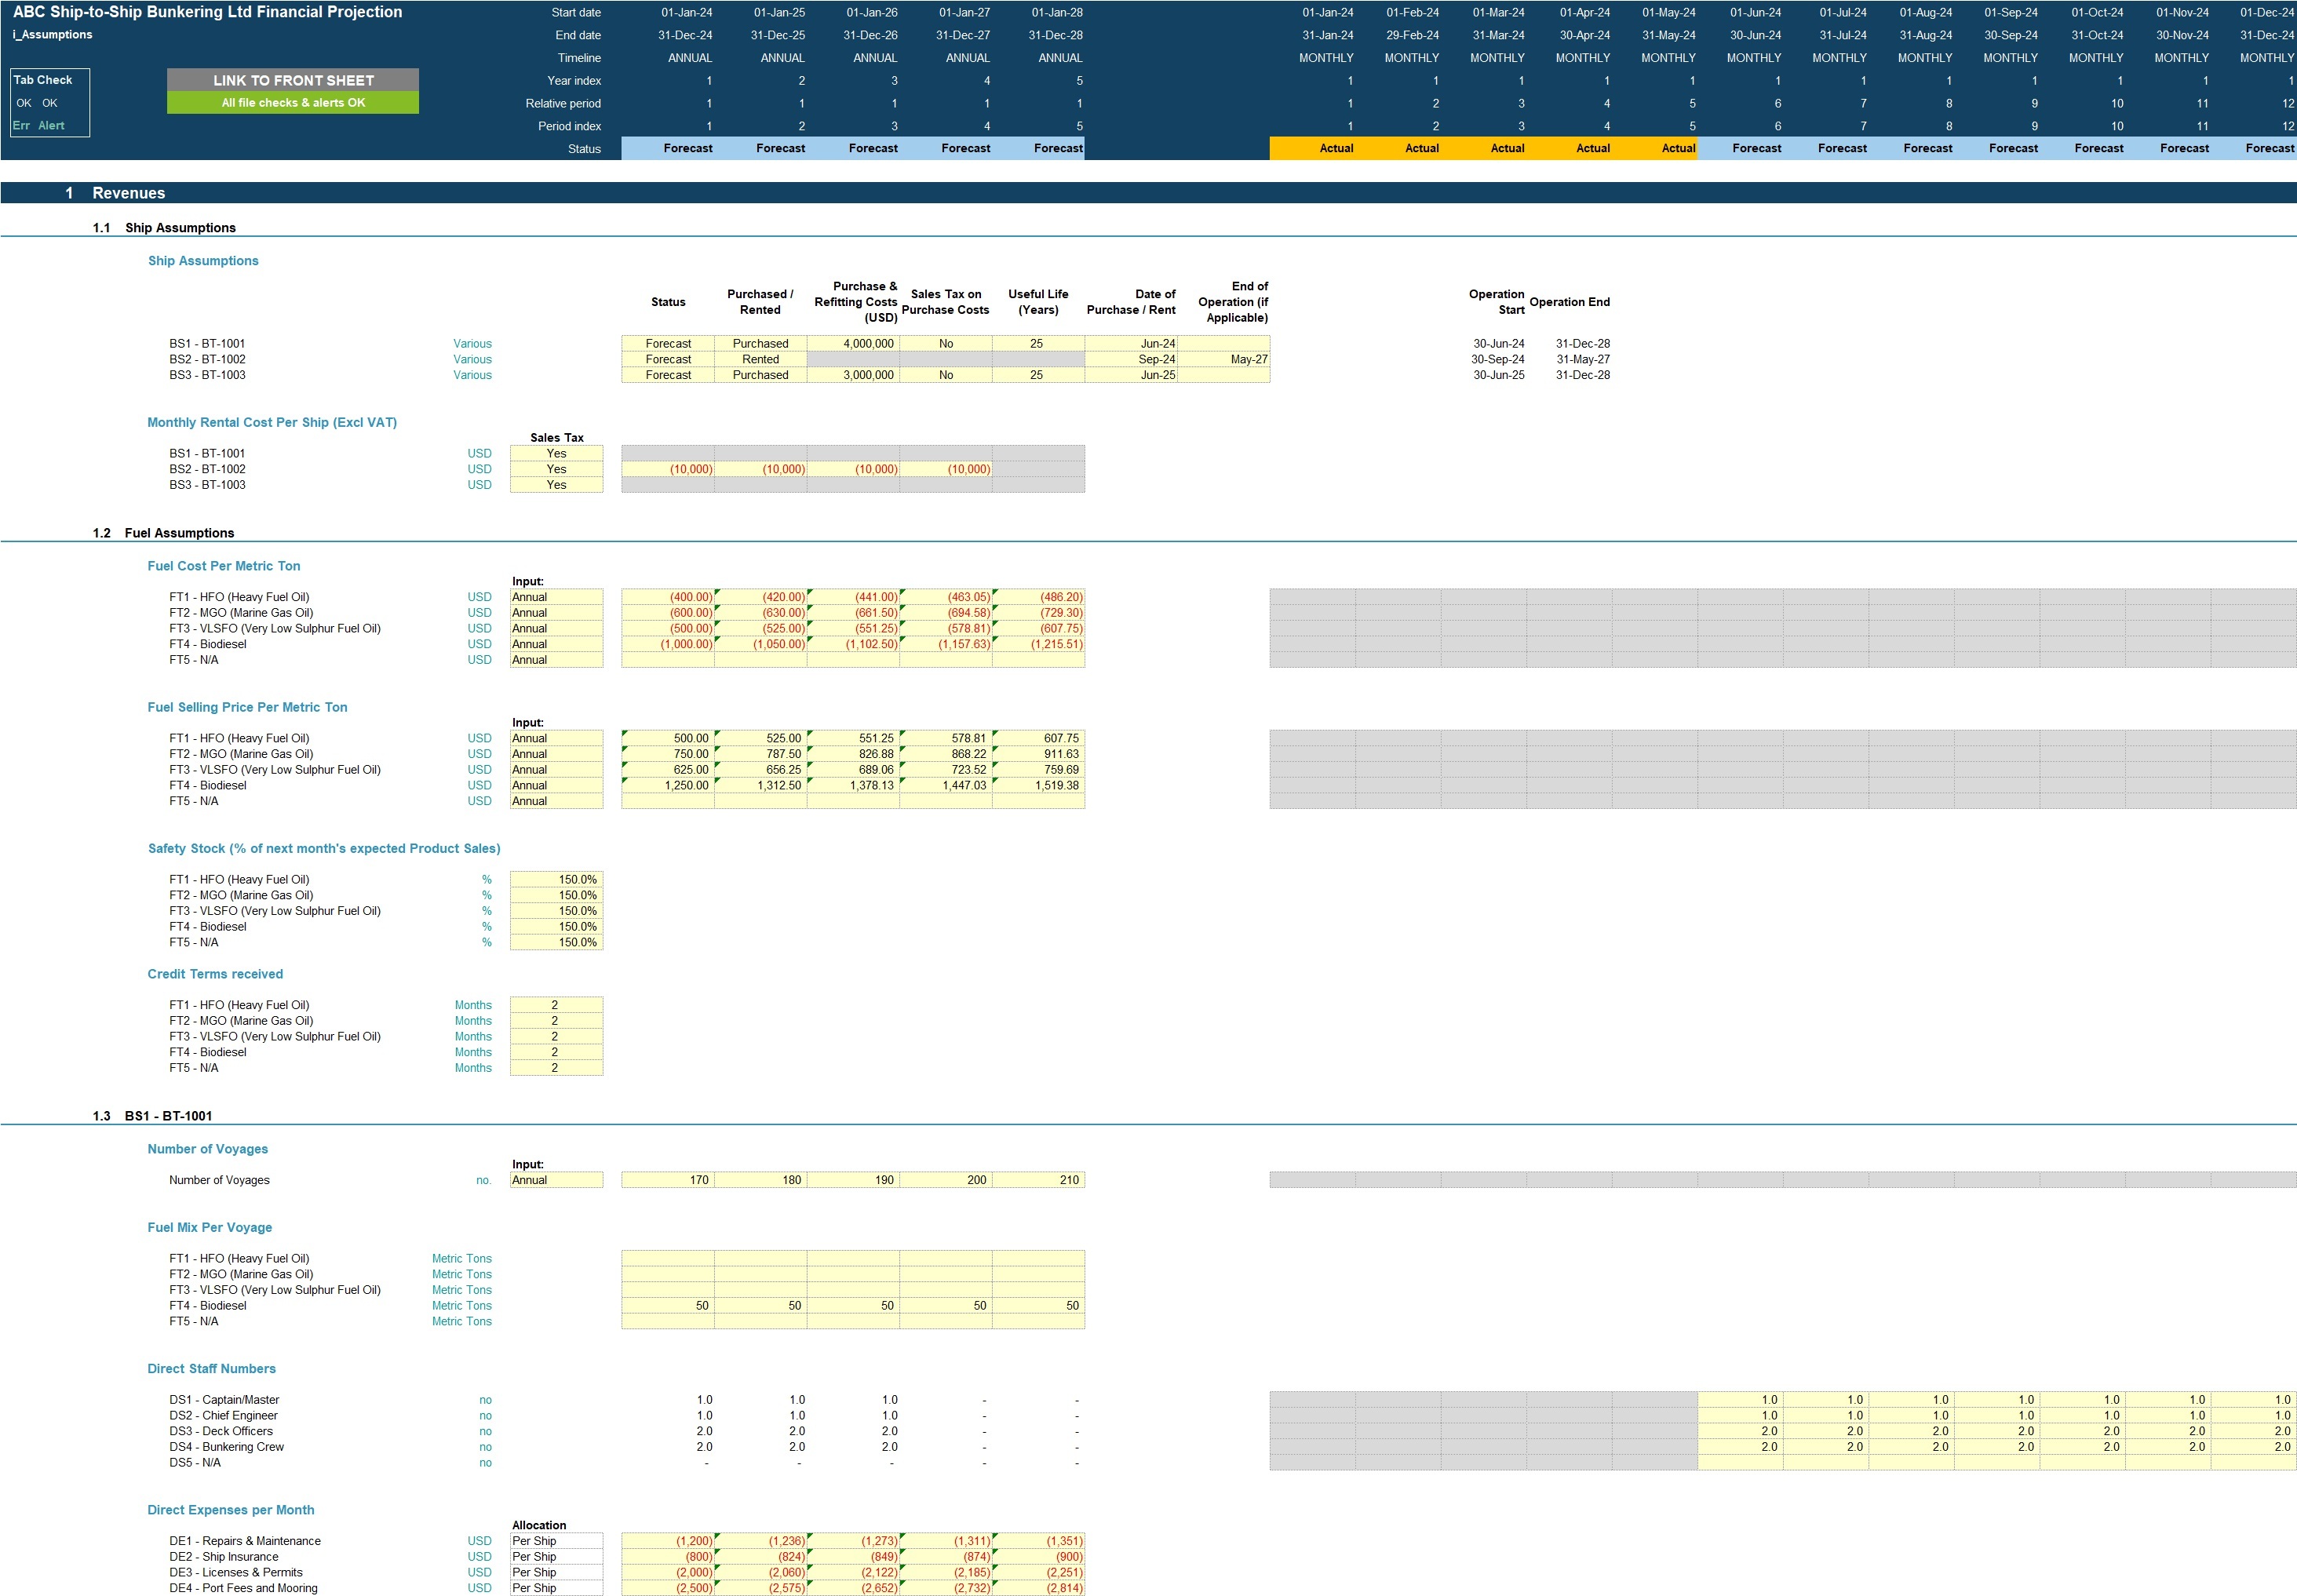Select Biodiesel fuel mix 50 in first year
This screenshot has width=2297, height=1596.
point(668,1306)
